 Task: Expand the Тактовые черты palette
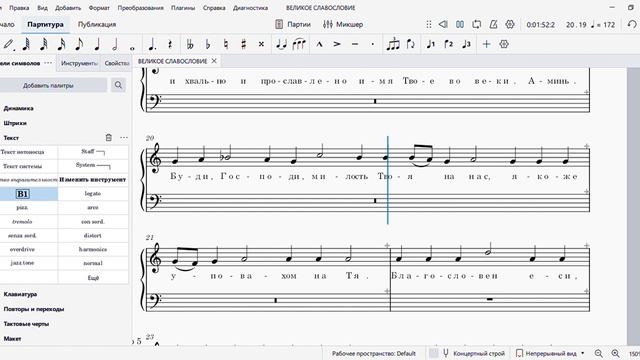point(26,324)
